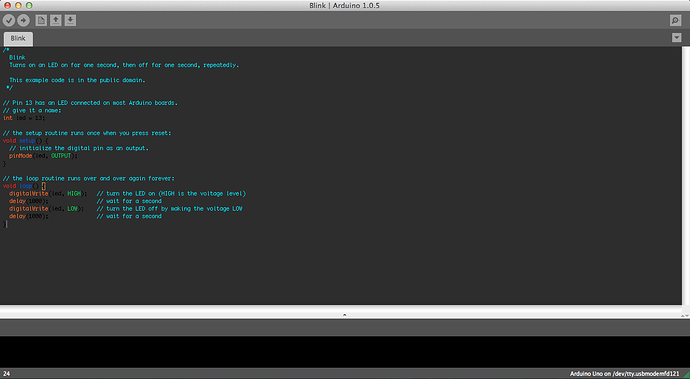Upload sketch with the arrow button

(x=23, y=20)
